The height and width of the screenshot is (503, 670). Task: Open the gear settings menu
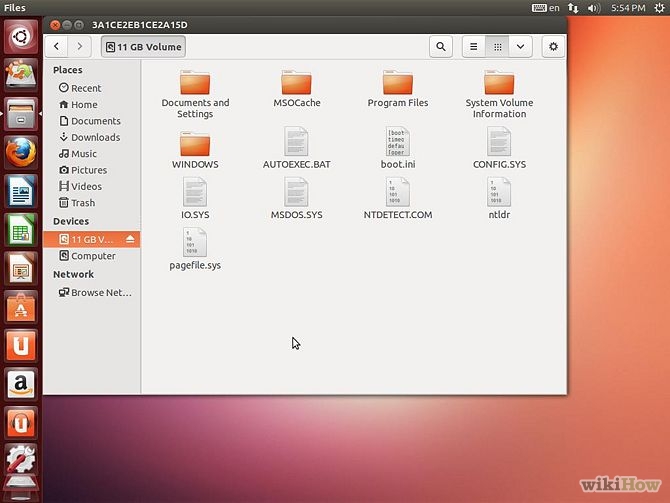point(553,47)
